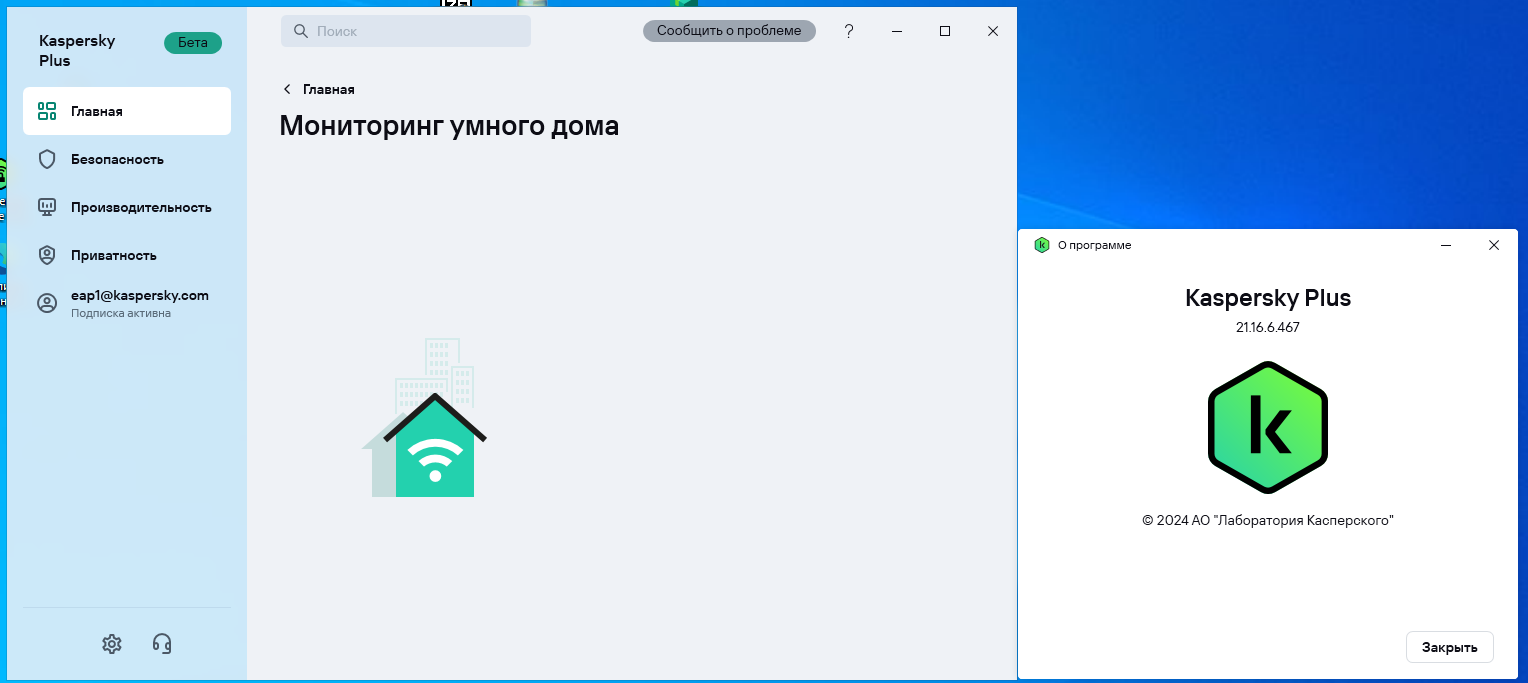1528x683 pixels.
Task: Click the Приватность shield-person icon
Action: coord(47,255)
